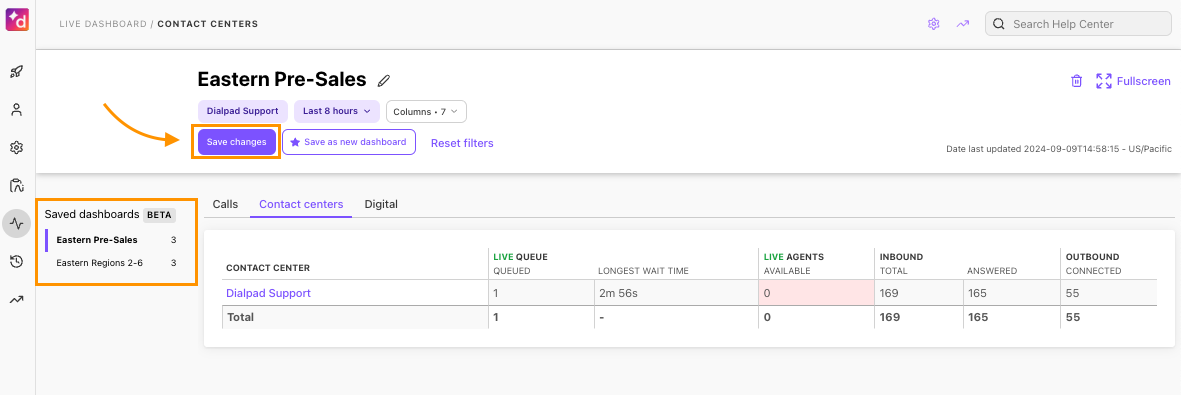Image resolution: width=1181 pixels, height=395 pixels.
Task: Click the Search Help Center field
Action: pyautogui.click(x=1078, y=24)
